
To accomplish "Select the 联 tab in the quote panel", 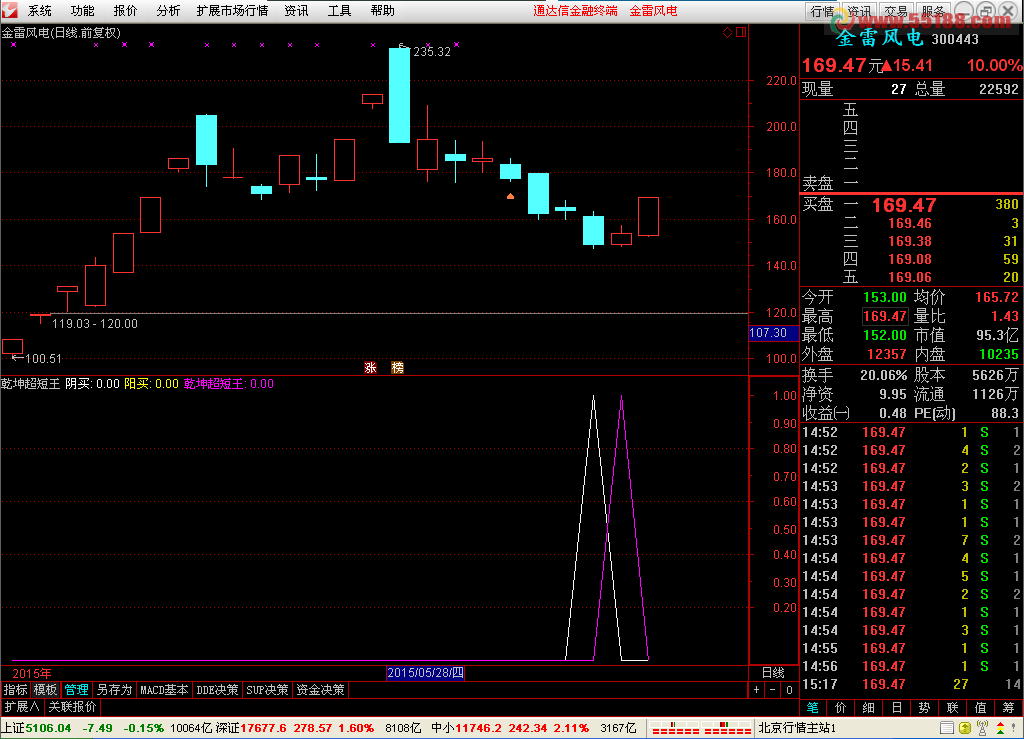I will coord(952,708).
